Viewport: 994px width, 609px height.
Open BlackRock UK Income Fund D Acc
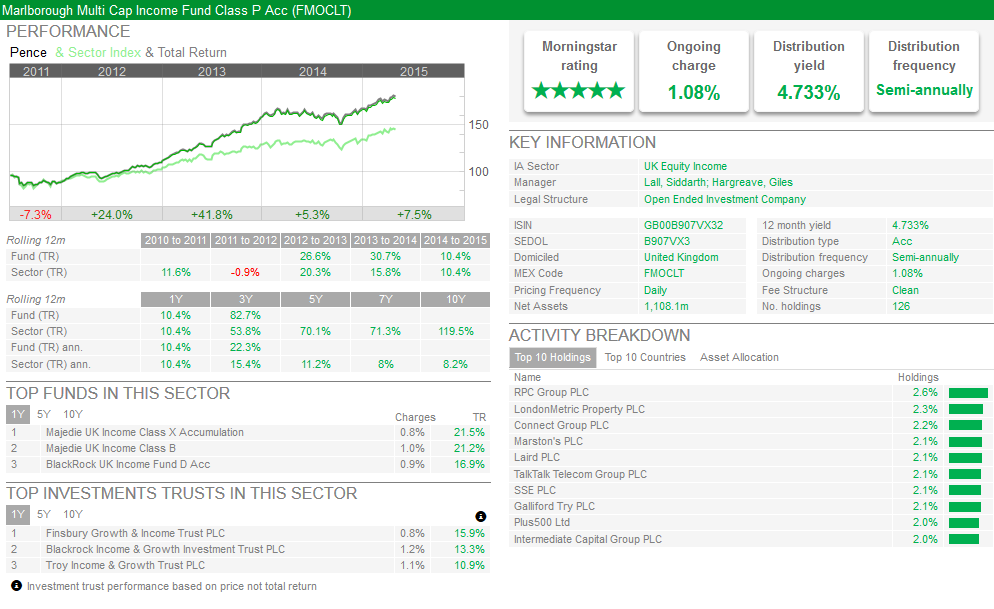click(128, 465)
